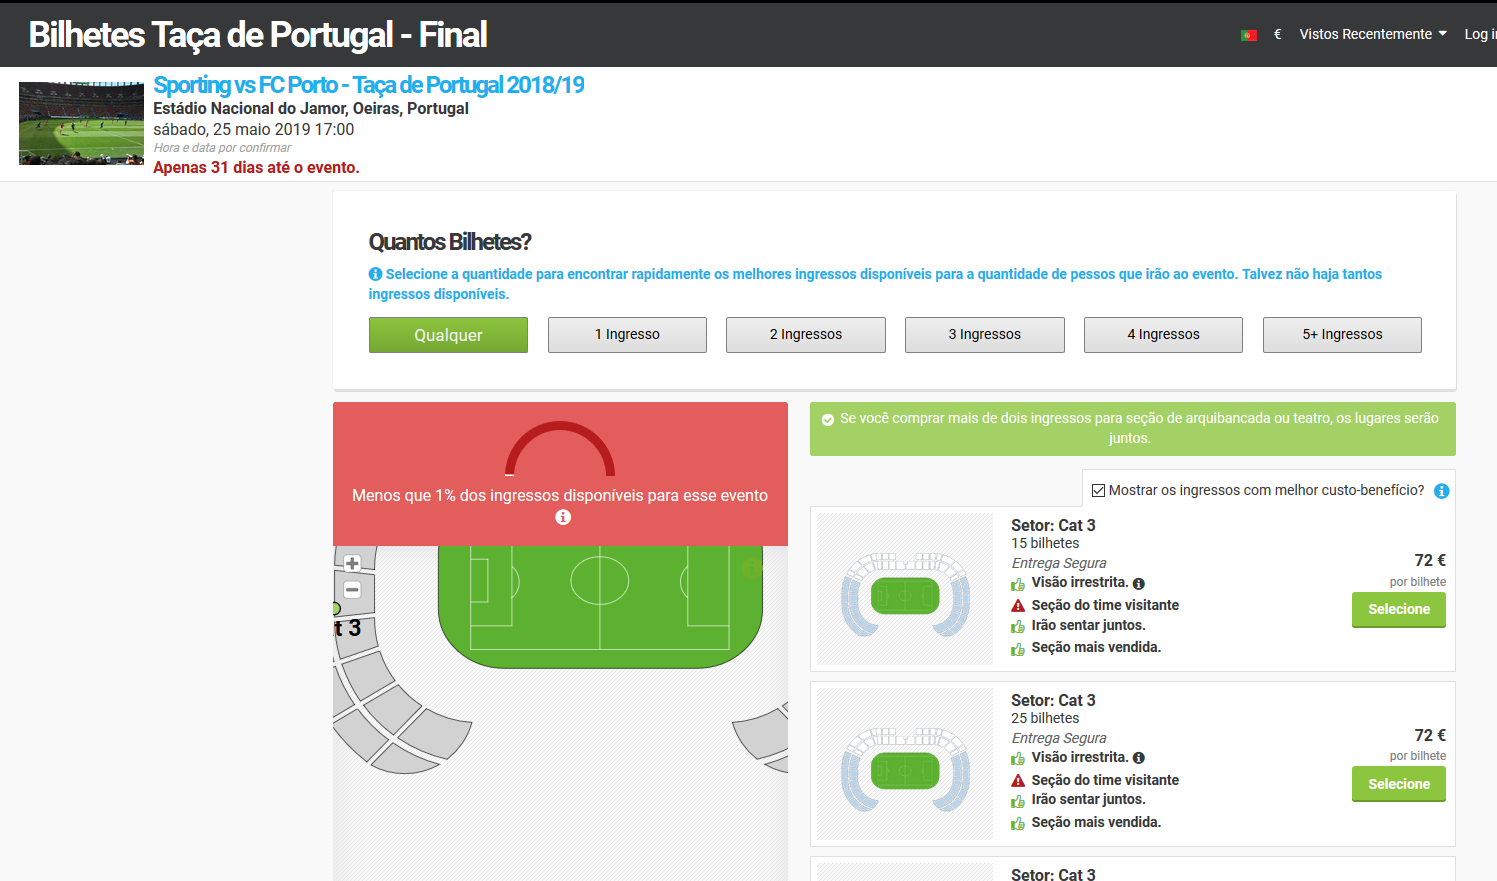Click Estádio Nacional do Jamor venue text
Image resolution: width=1497 pixels, height=881 pixels.
click(311, 108)
